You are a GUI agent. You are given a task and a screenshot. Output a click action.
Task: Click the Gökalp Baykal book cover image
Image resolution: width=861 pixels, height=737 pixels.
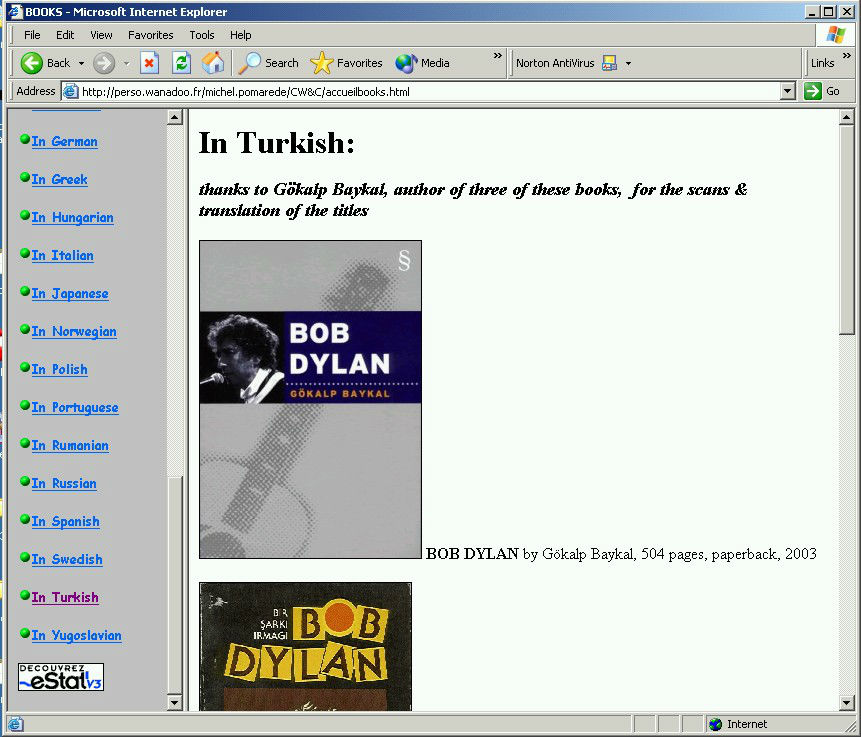point(310,399)
